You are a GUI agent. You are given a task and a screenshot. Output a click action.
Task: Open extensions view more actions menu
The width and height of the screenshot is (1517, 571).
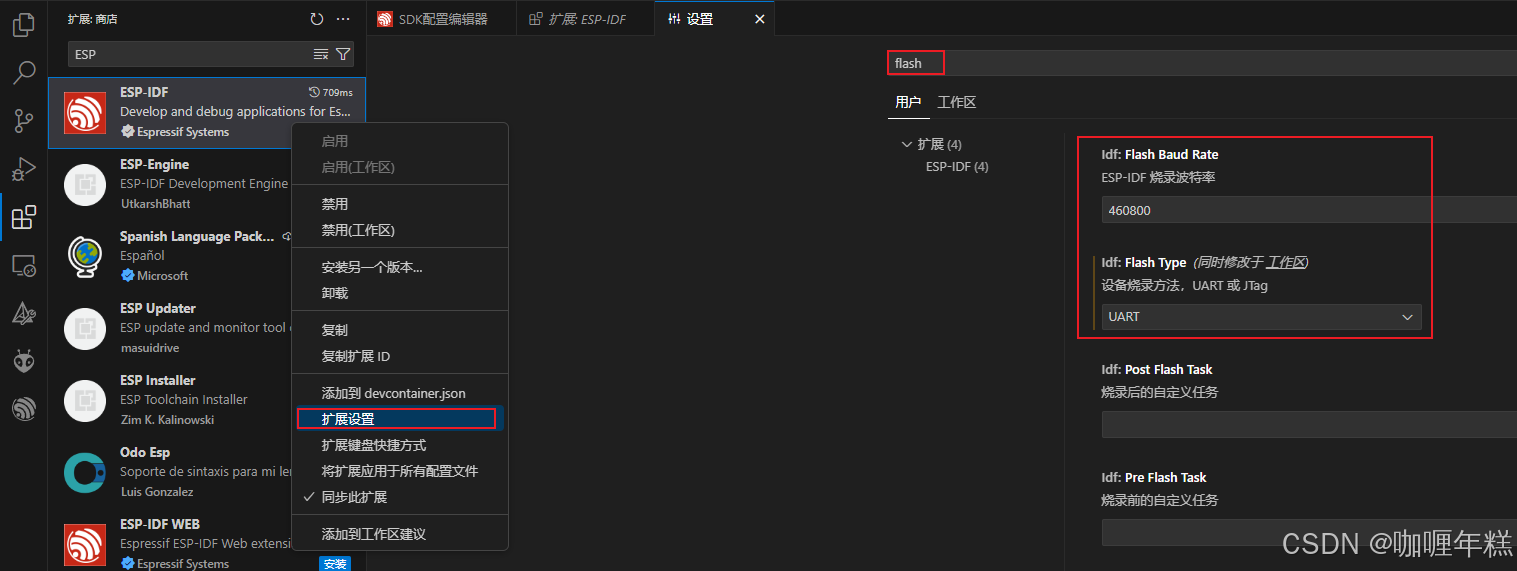tap(343, 19)
